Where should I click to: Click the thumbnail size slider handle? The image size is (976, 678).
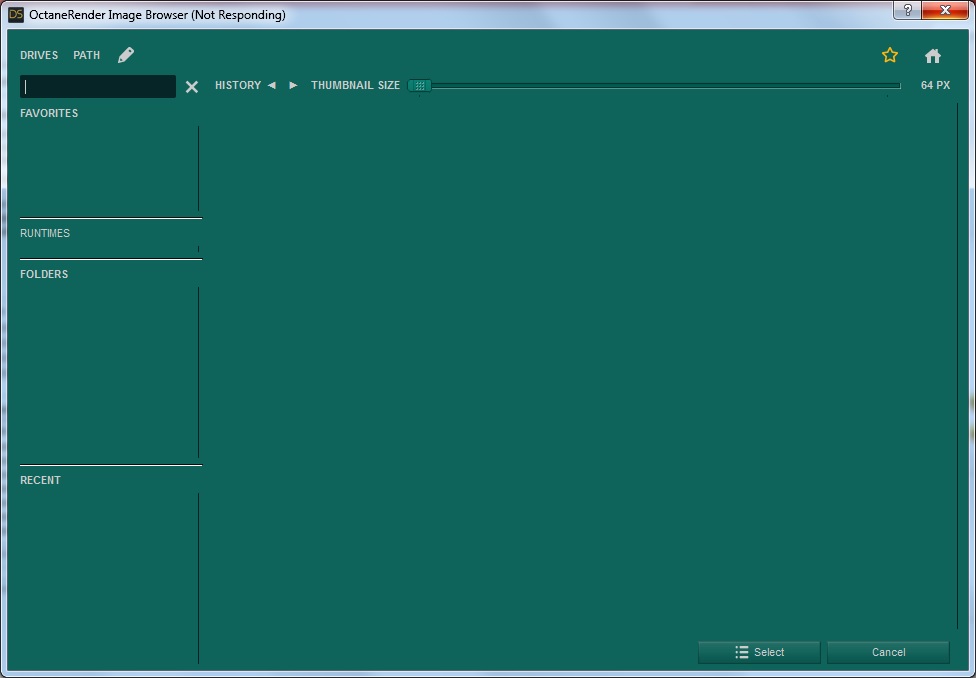coord(420,85)
